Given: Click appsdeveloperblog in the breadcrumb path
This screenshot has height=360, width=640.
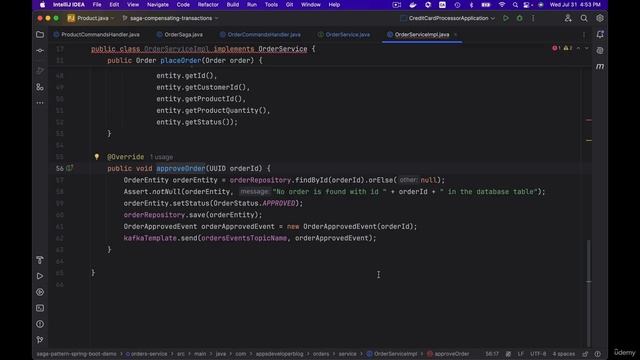Looking at the screenshot, I should coord(279,354).
